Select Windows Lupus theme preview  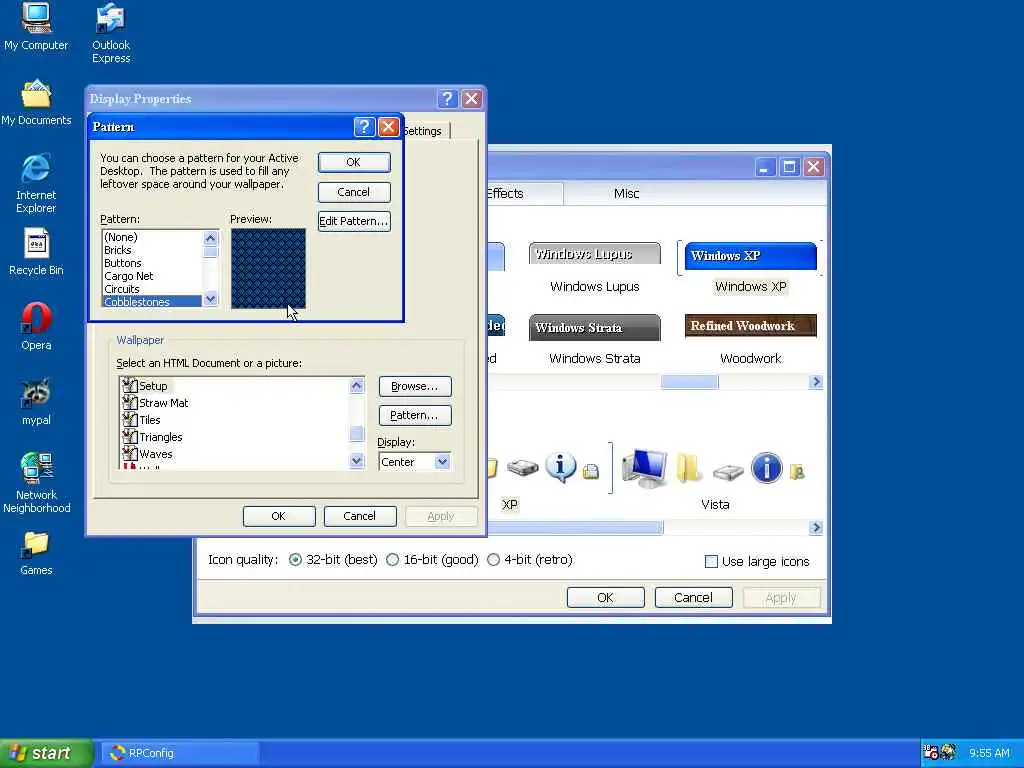coord(594,254)
